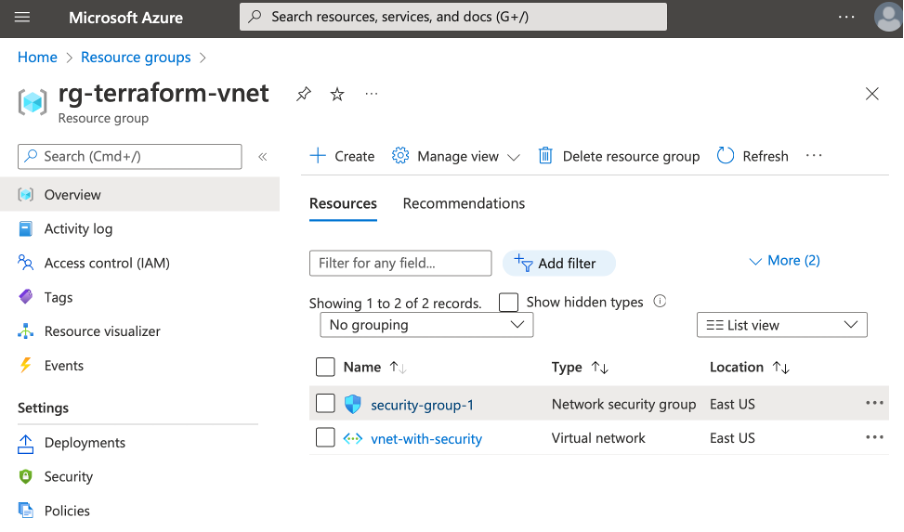
Task: Collapse the left navigation sidebar
Action: click(262, 157)
